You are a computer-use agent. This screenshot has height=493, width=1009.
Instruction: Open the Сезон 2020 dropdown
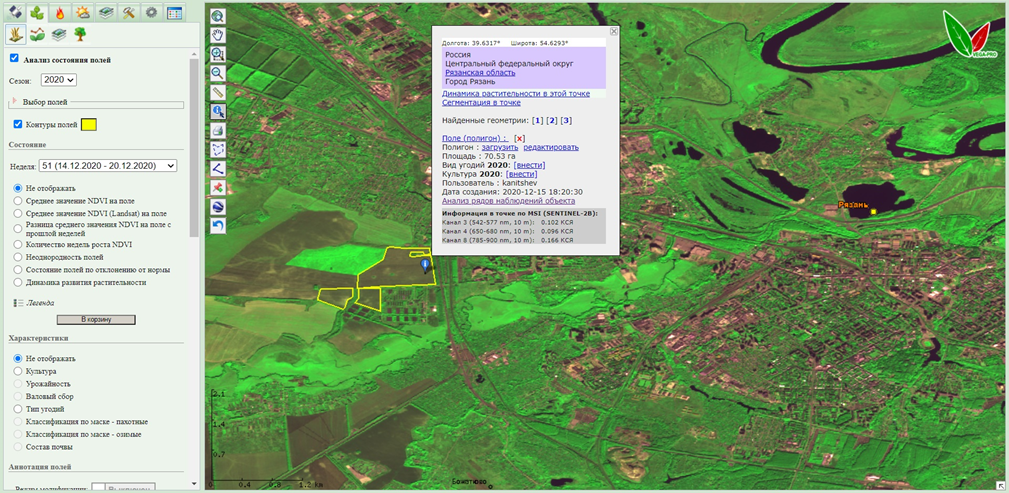pyautogui.click(x=59, y=80)
